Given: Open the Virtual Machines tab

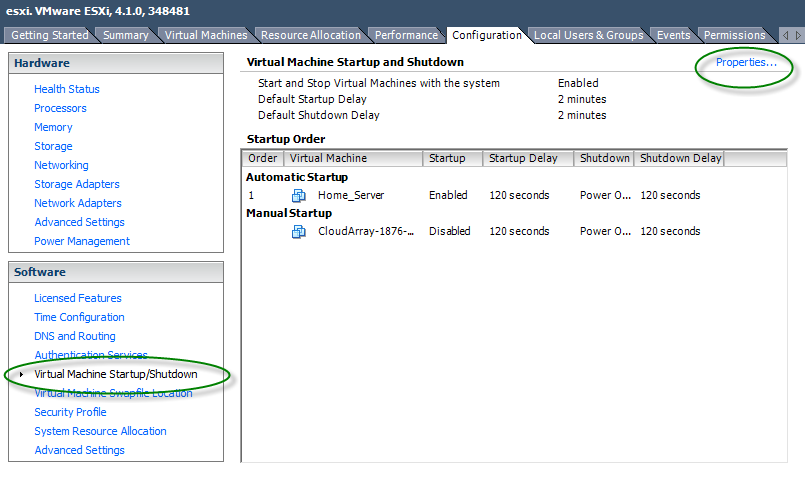Looking at the screenshot, I should 205,35.
